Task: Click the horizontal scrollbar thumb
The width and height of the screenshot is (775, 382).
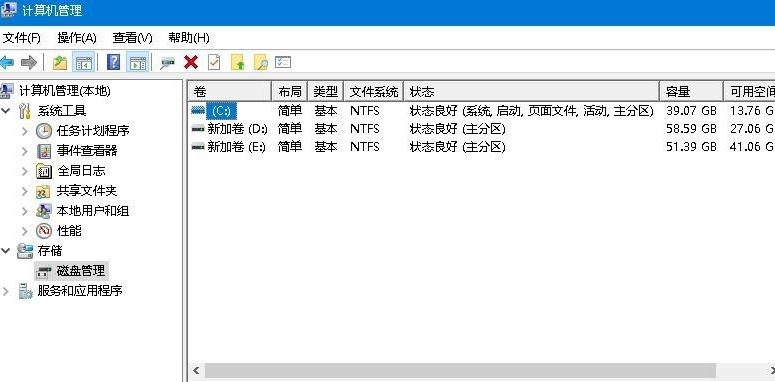Action: pos(460,371)
